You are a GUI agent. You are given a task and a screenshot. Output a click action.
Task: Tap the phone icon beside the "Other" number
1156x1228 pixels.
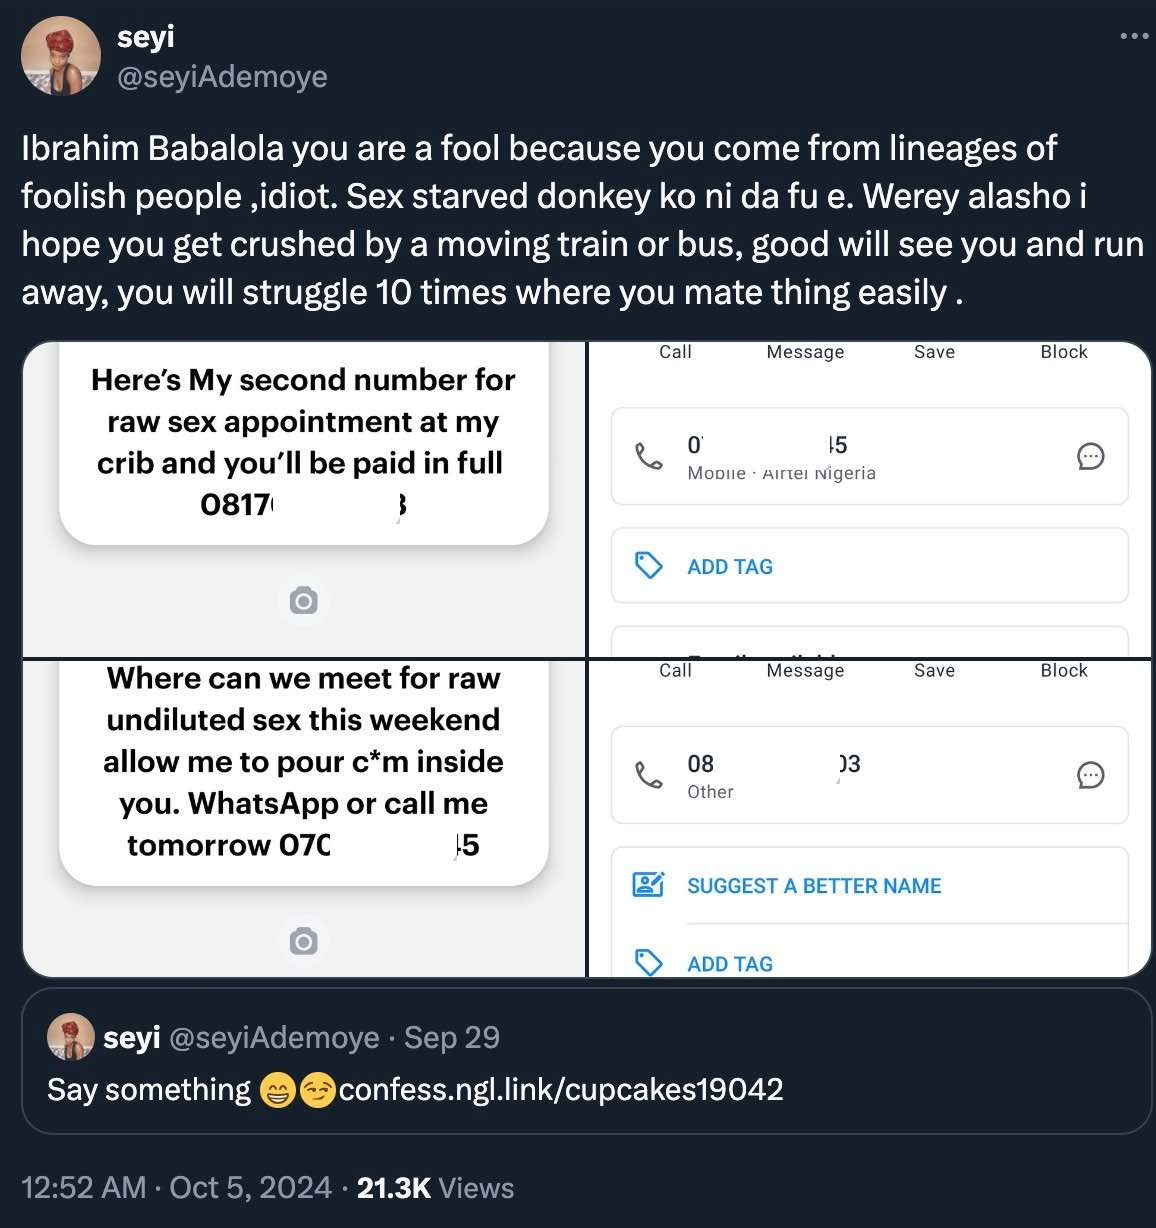649,776
